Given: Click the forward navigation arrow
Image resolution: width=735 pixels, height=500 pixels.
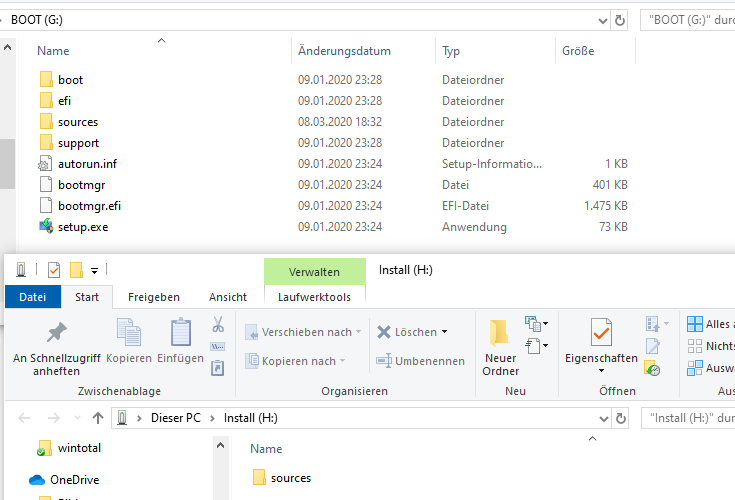Looking at the screenshot, I should pyautogui.click(x=54, y=418).
